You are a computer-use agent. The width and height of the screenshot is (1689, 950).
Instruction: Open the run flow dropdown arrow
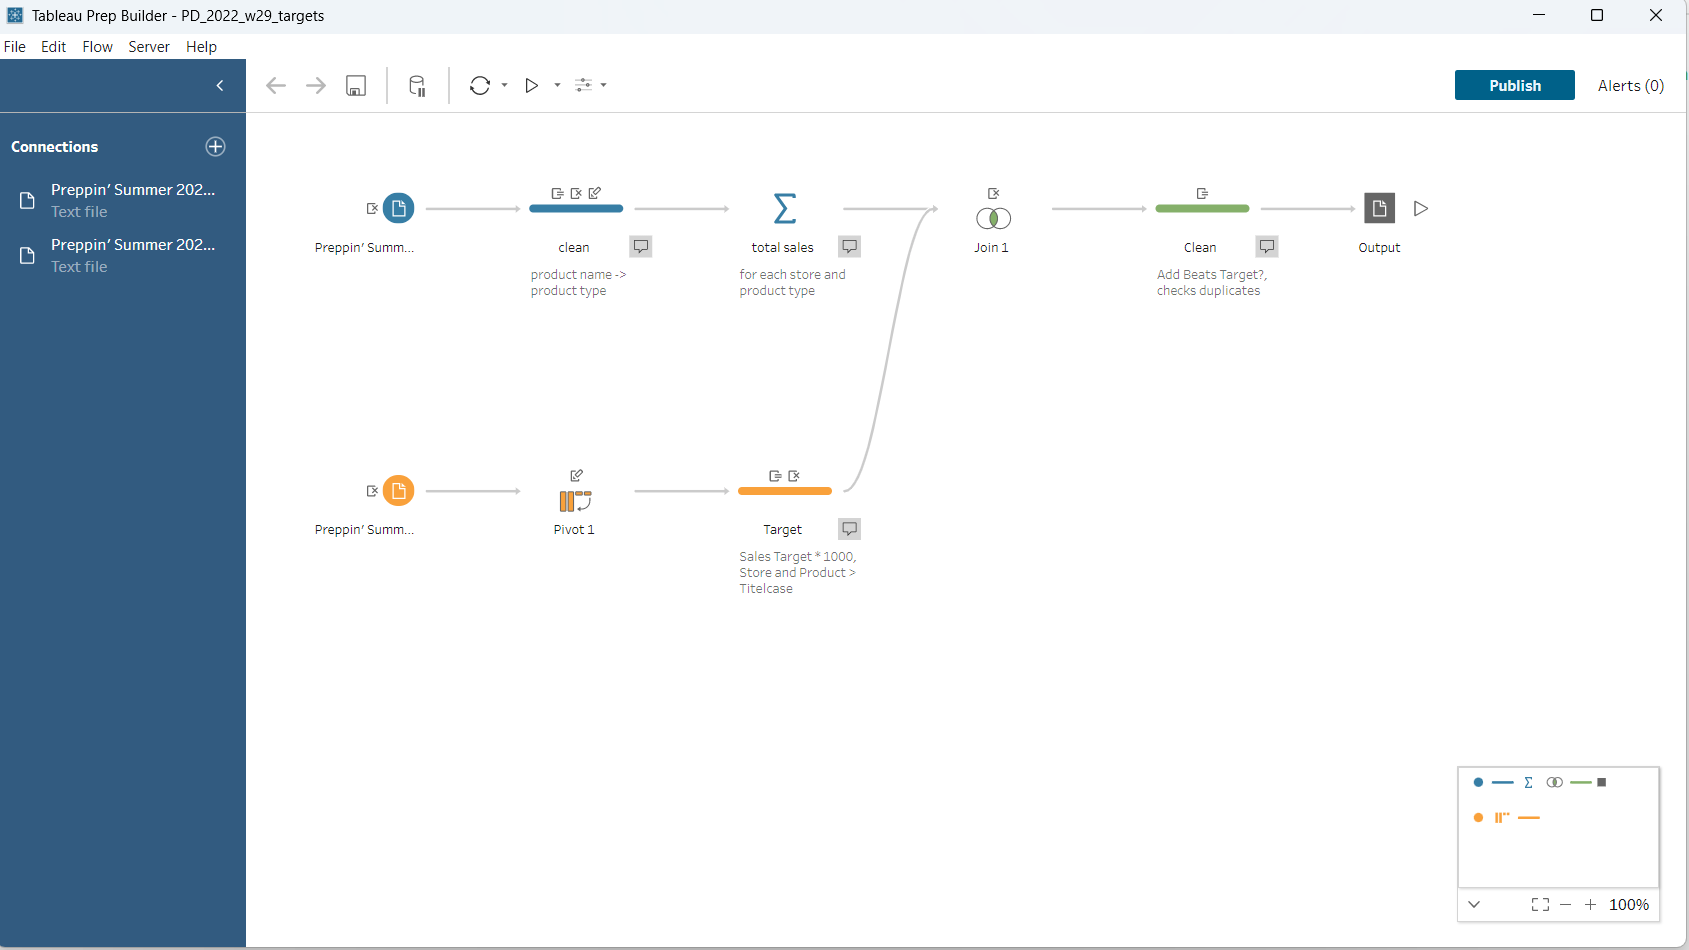click(x=557, y=86)
